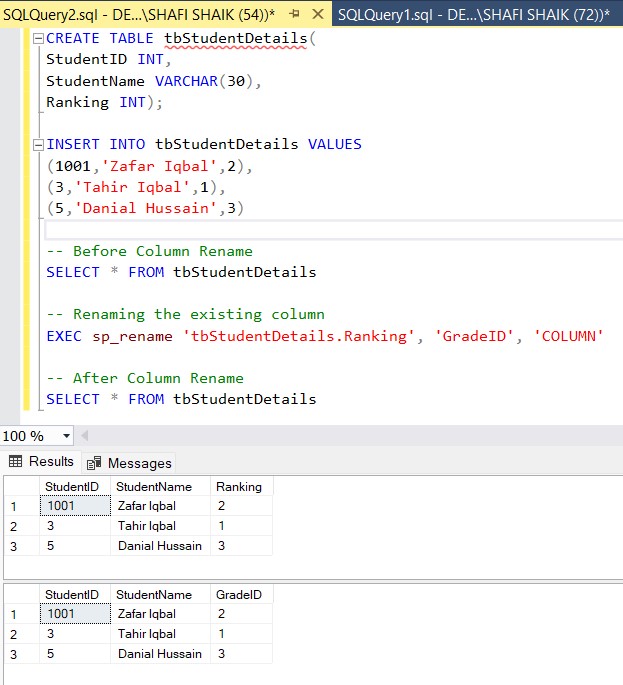
Task: Click the 'Renaming the existing column' comment
Action: 186,315
